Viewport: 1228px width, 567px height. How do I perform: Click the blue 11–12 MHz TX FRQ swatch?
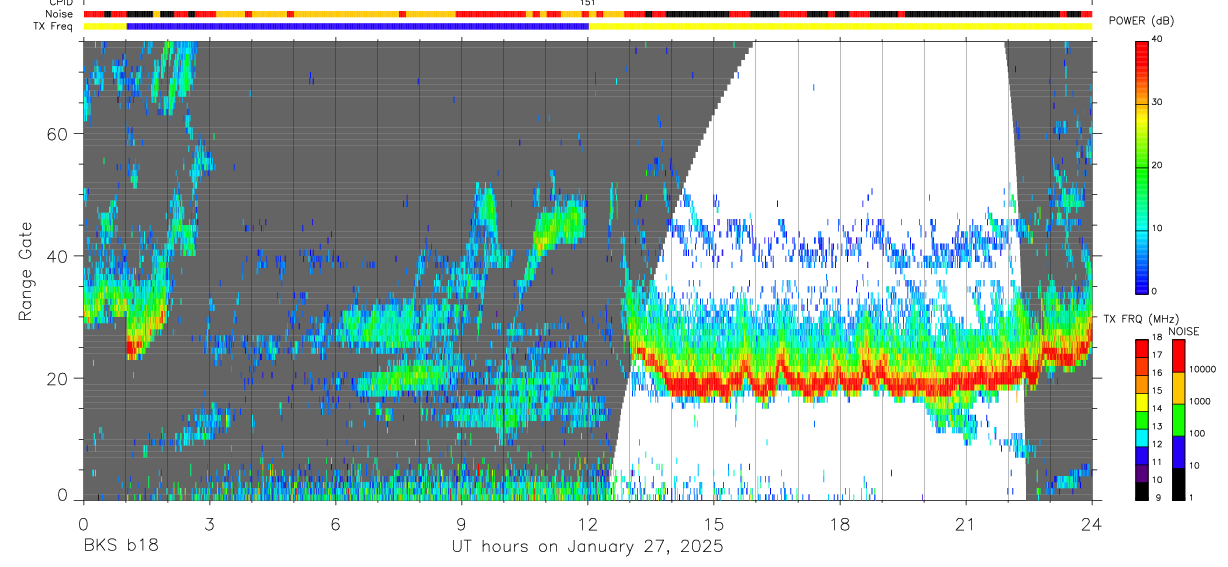[1141, 456]
